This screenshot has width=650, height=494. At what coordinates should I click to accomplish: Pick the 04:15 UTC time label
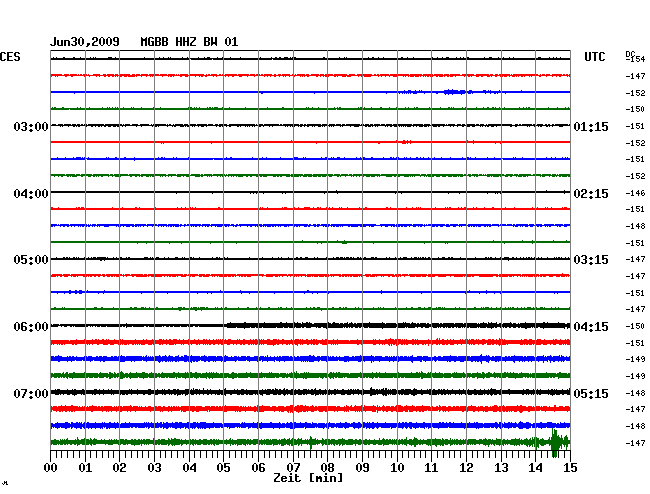[x=591, y=327]
